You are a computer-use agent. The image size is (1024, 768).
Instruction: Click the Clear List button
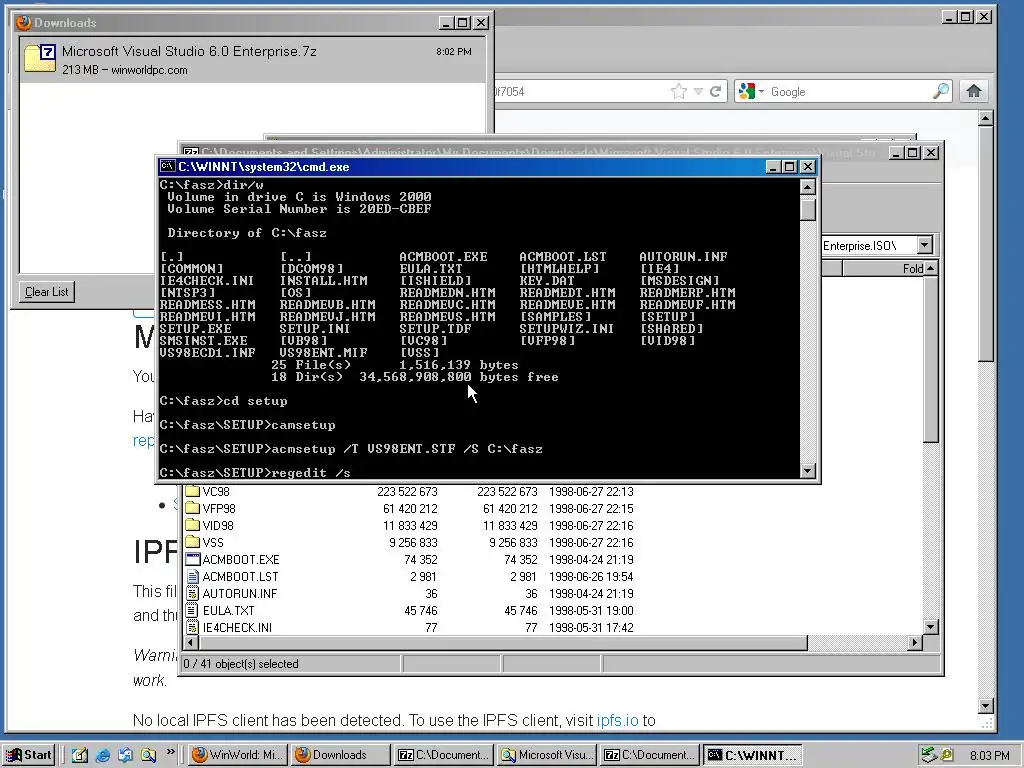point(46,292)
